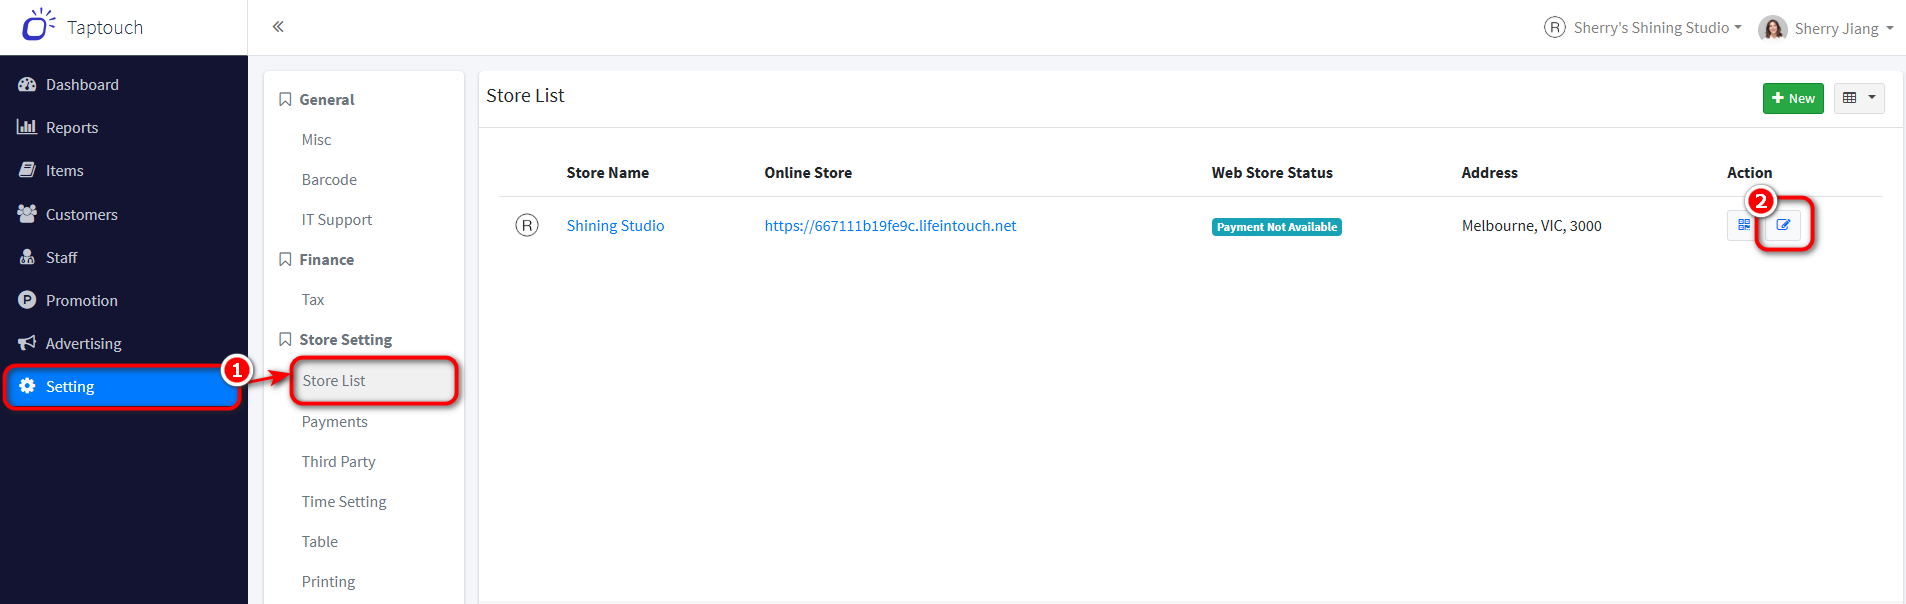Select Payments under Store Setting

tap(334, 422)
